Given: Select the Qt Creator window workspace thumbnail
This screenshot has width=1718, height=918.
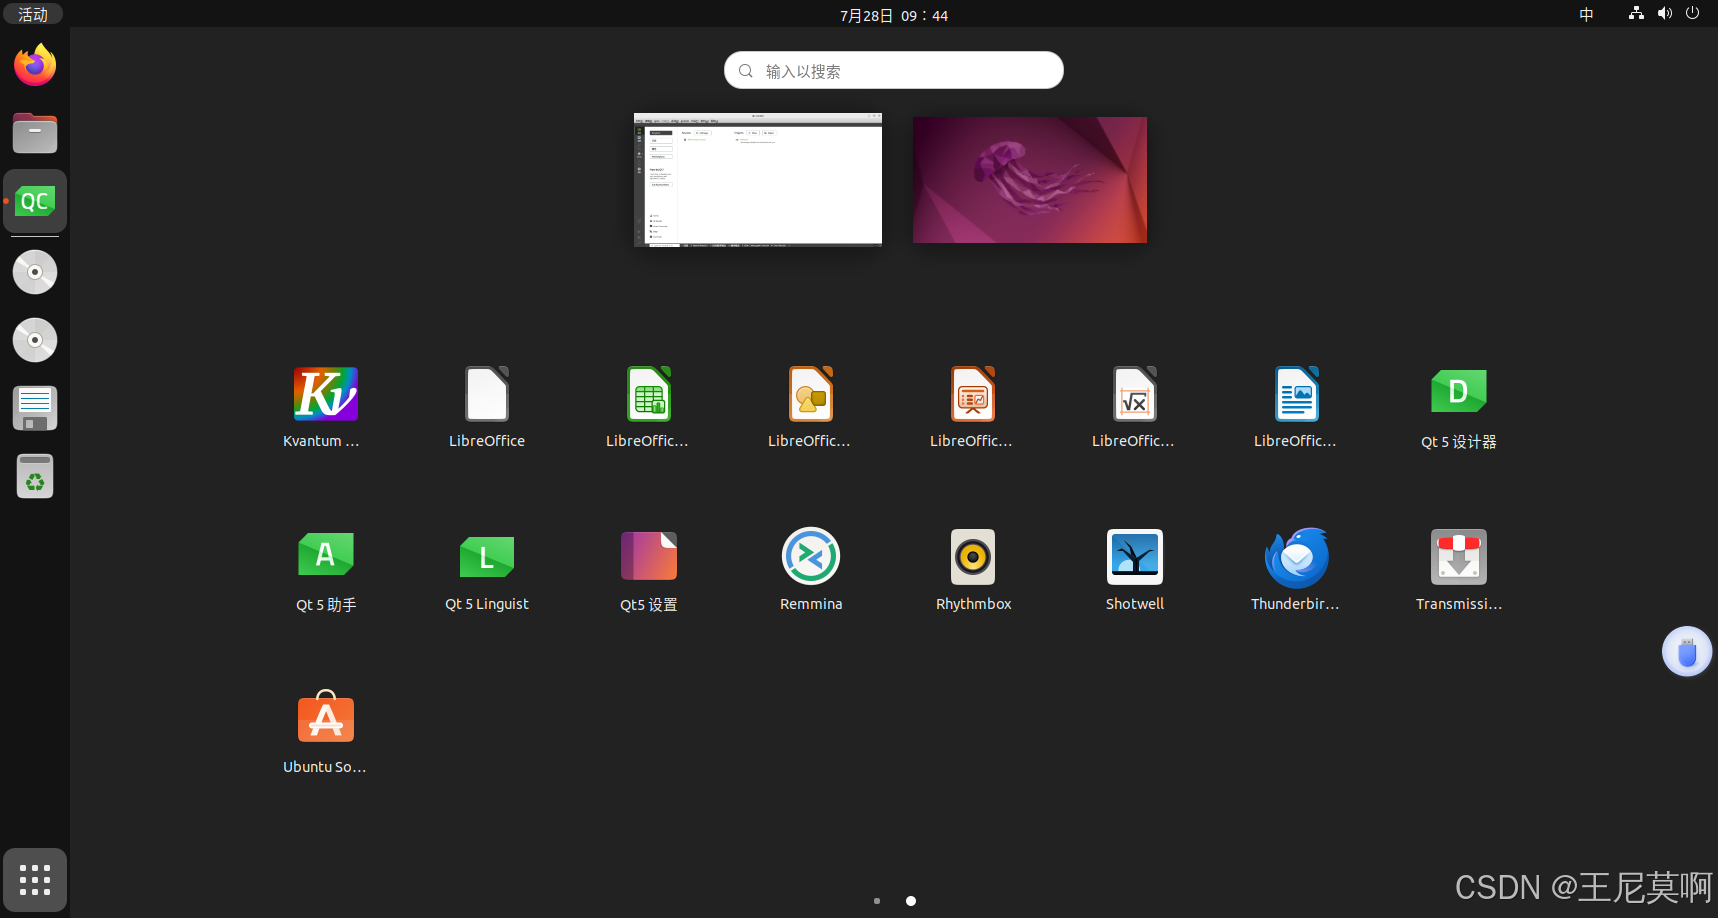Looking at the screenshot, I should [758, 179].
